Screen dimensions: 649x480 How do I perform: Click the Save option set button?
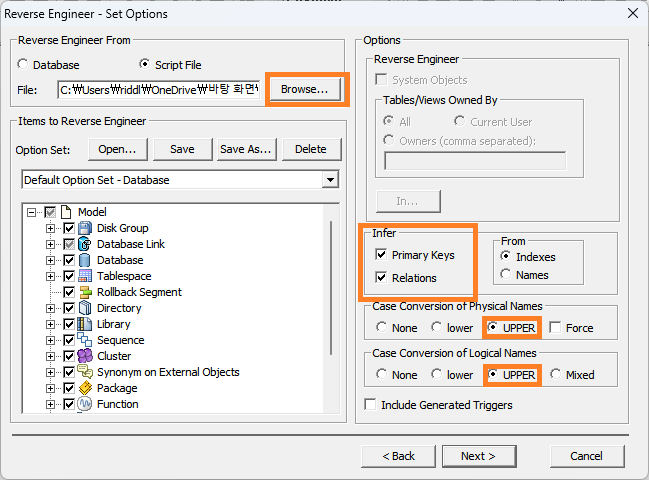182,149
